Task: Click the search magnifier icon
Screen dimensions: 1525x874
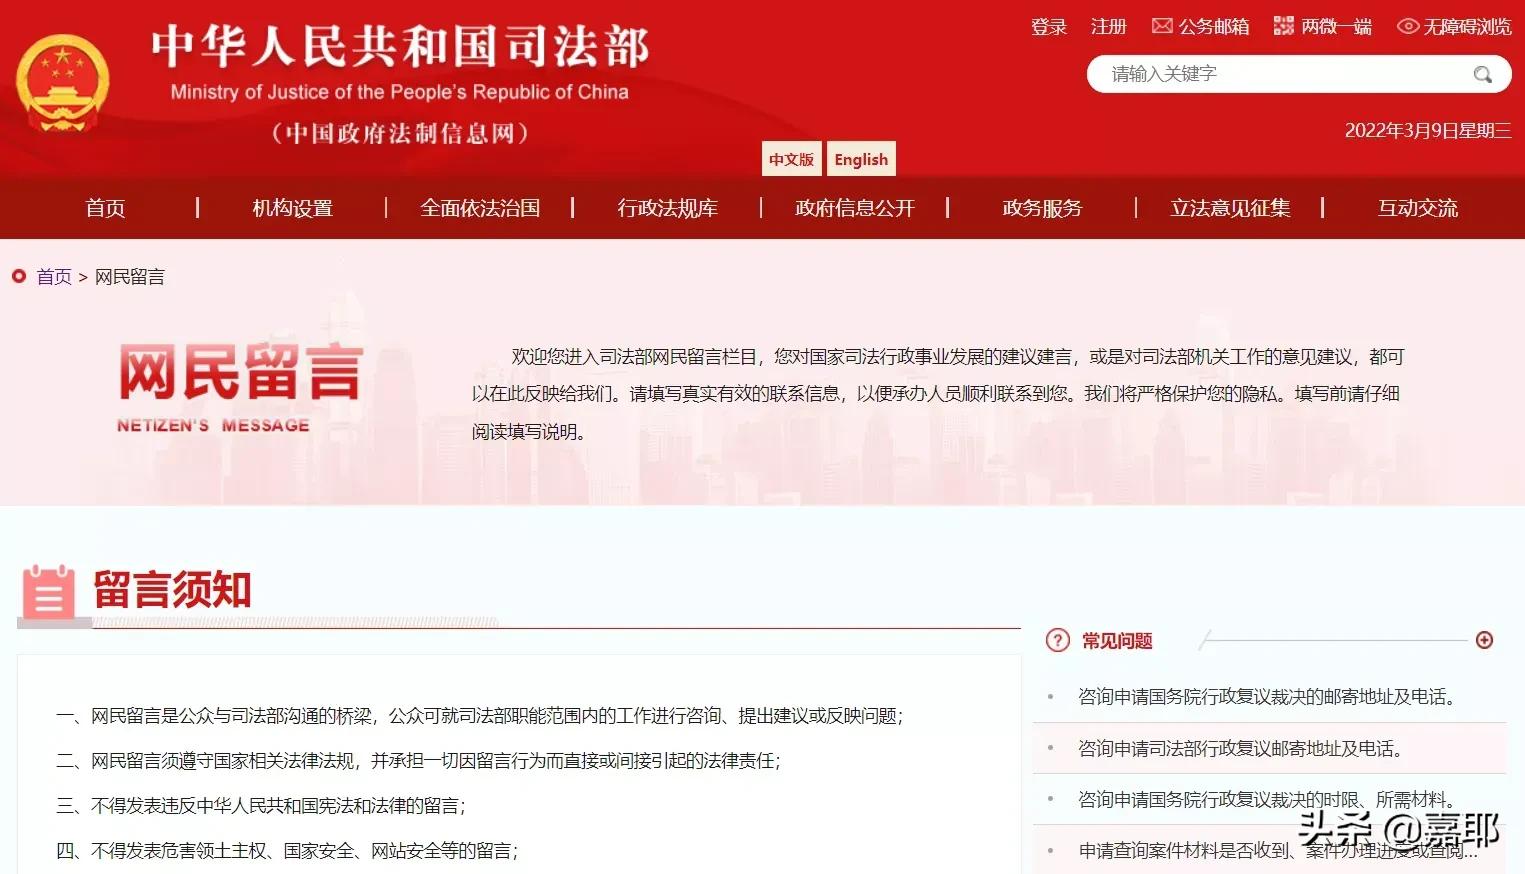Action: pyautogui.click(x=1484, y=74)
